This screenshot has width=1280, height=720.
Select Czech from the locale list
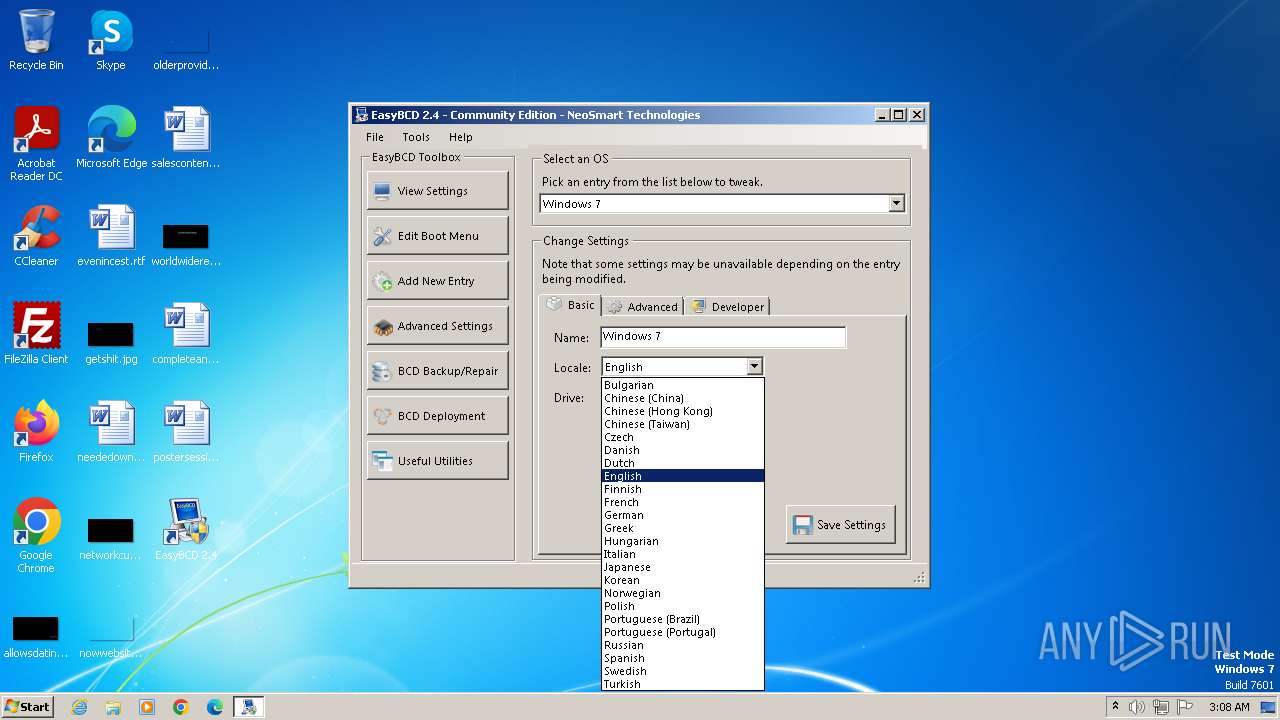pyautogui.click(x=683, y=437)
